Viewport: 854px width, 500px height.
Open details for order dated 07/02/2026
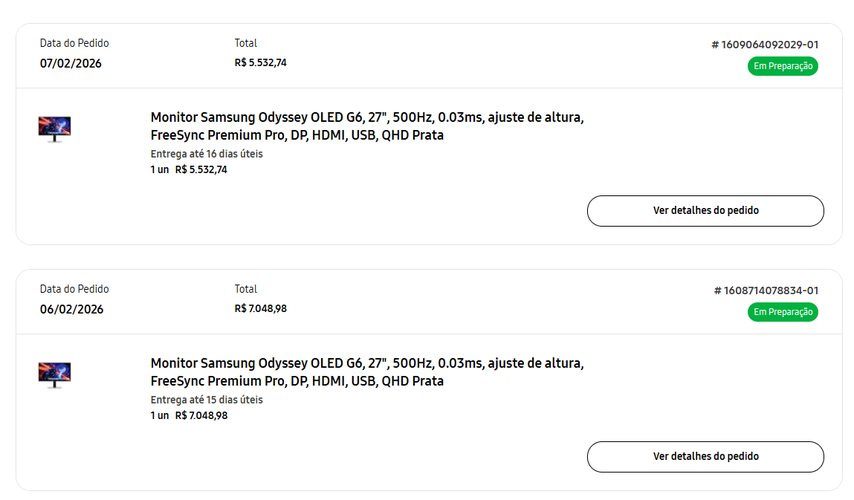(705, 211)
